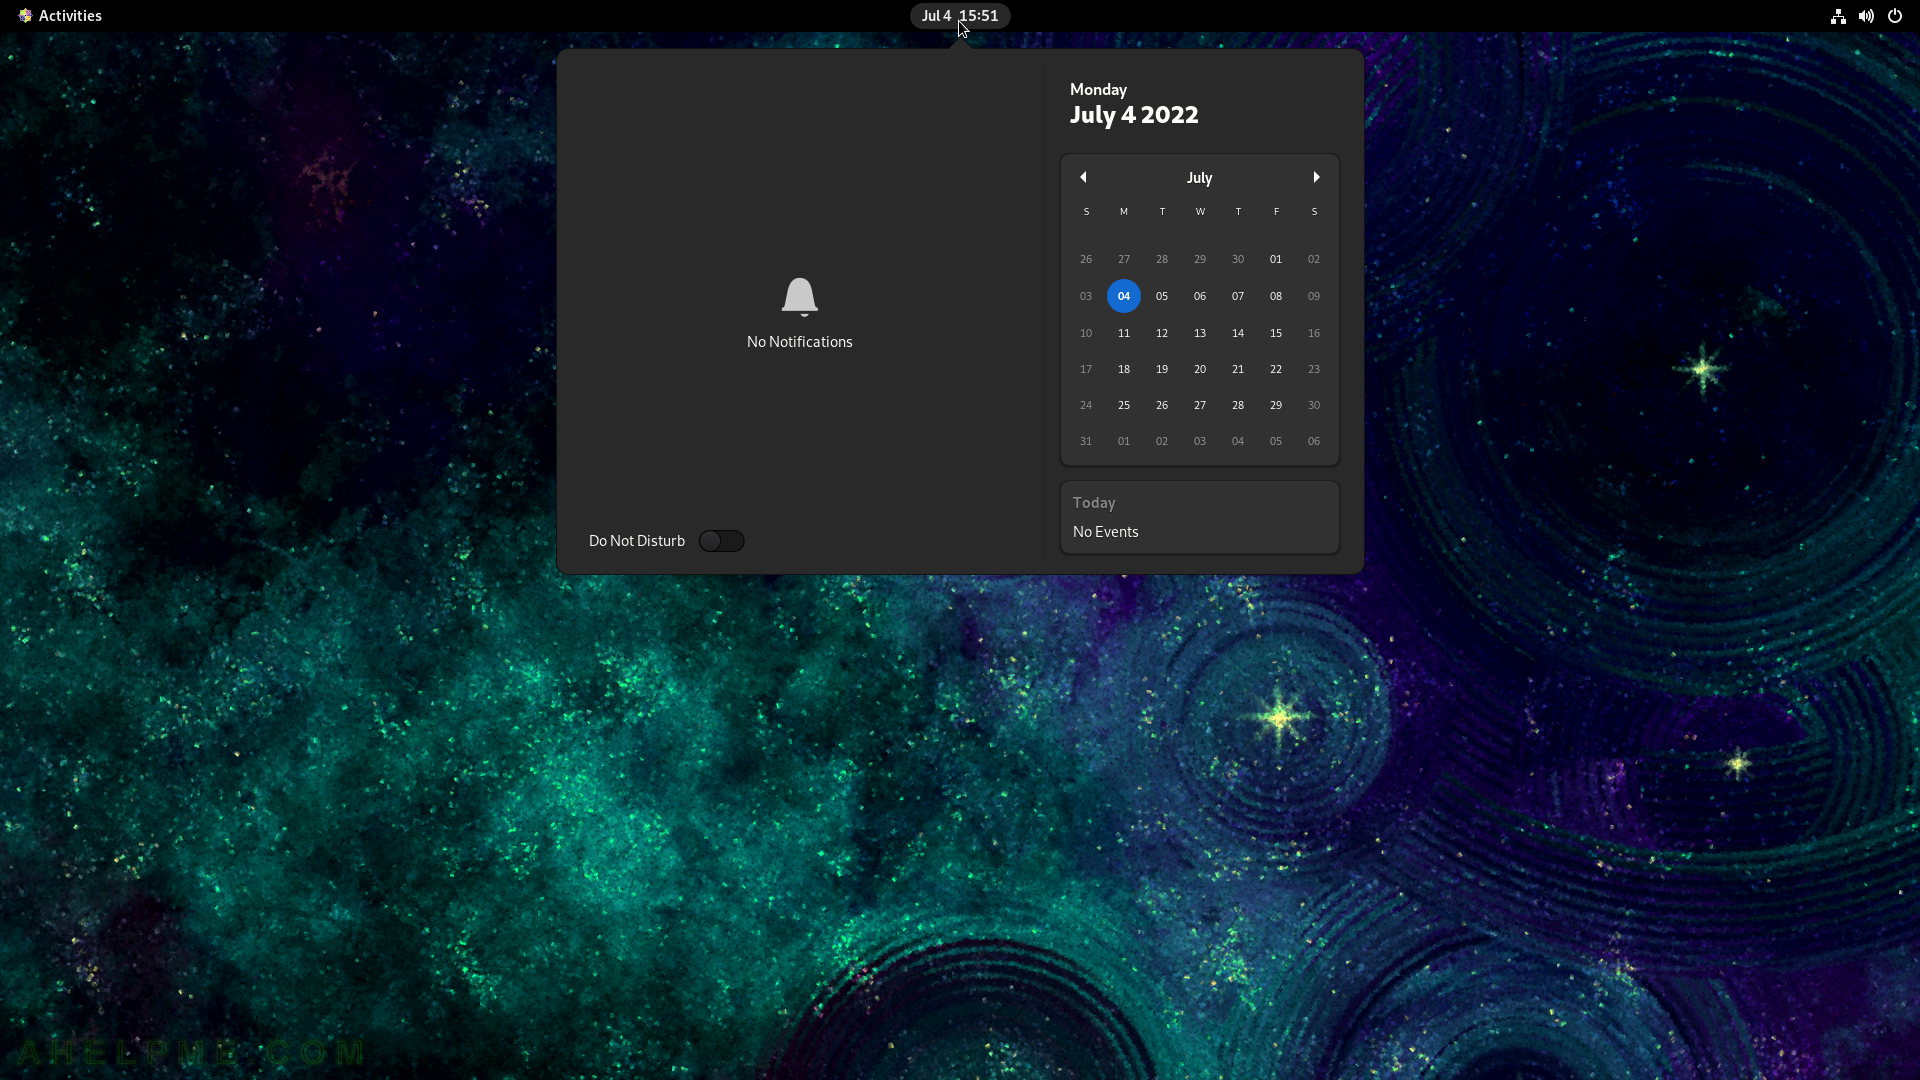Toggle the Do Not Disturb switch

721,541
